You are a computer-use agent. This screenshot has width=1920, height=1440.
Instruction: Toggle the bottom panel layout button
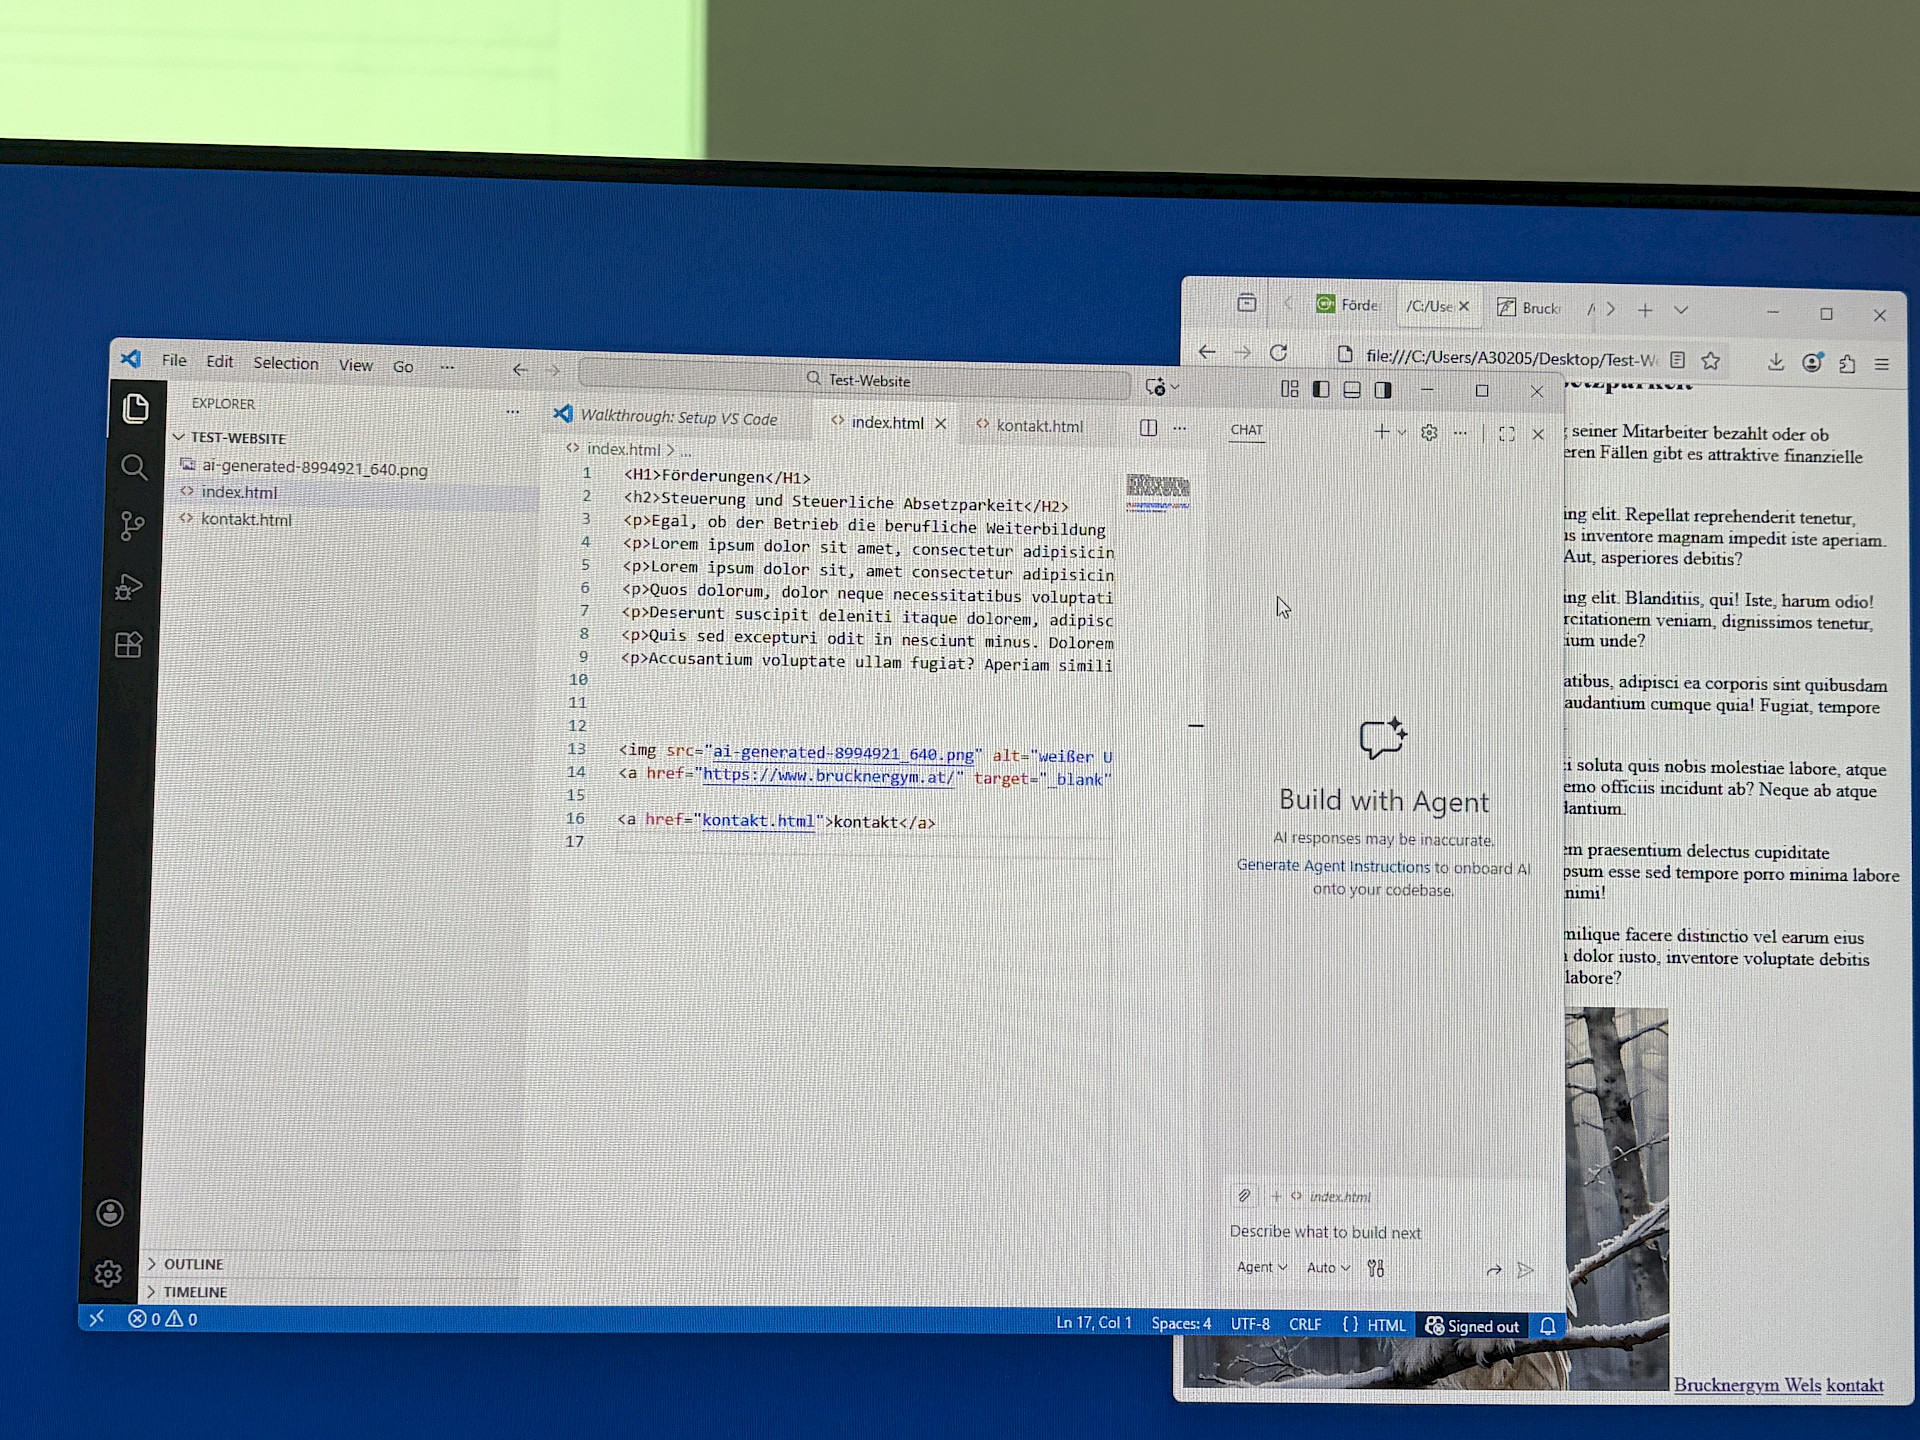1352,390
